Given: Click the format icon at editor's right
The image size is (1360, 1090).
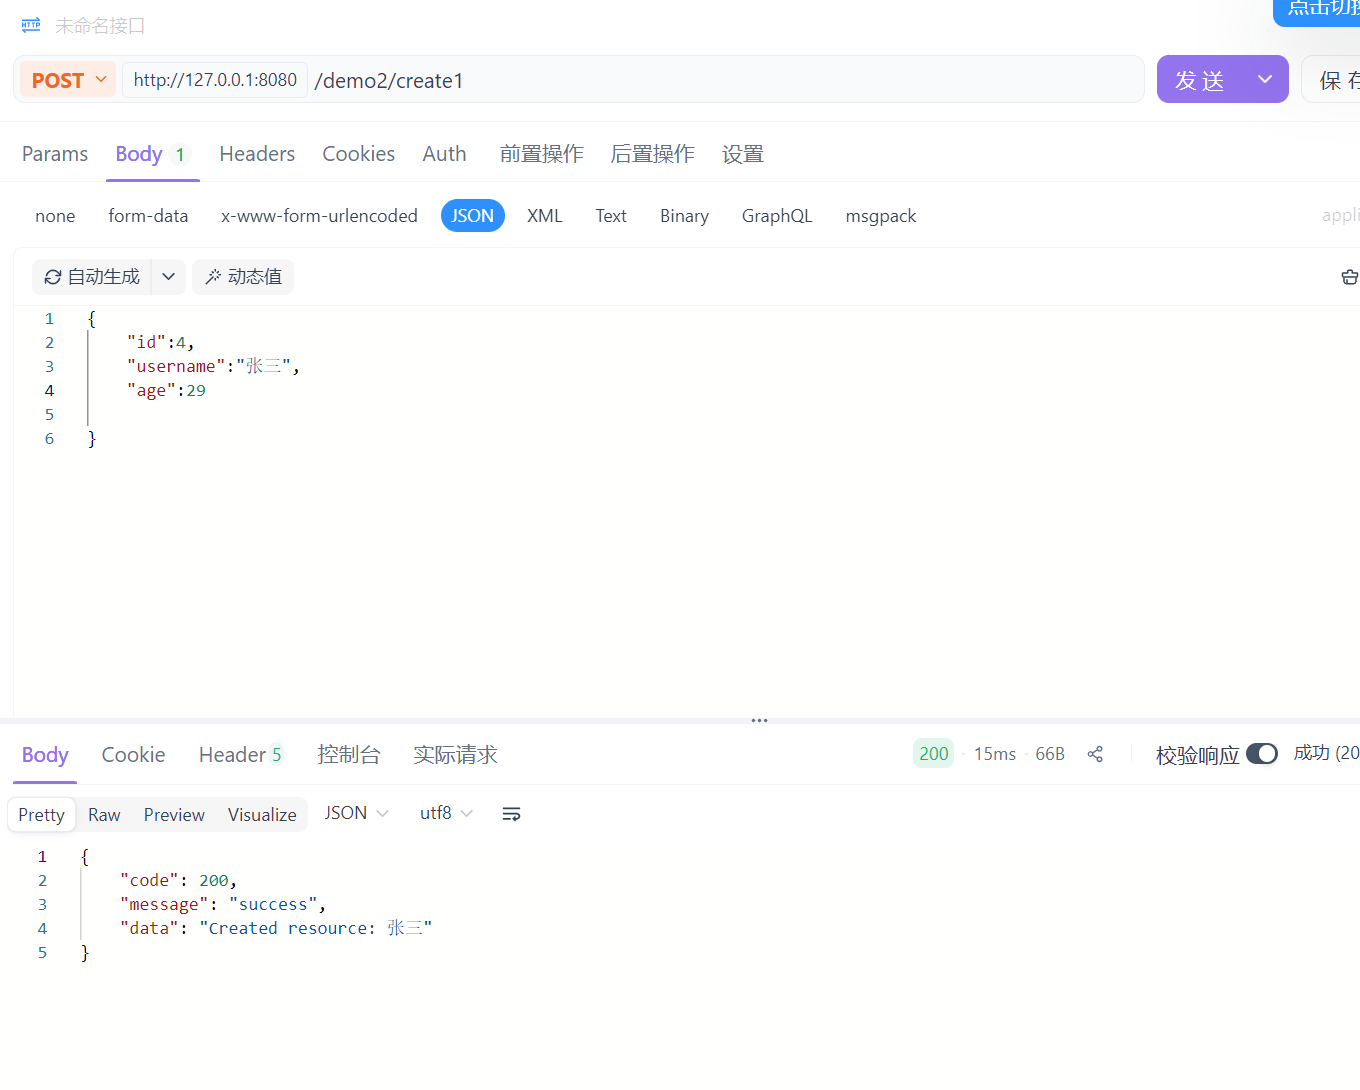Looking at the screenshot, I should coord(1349,277).
